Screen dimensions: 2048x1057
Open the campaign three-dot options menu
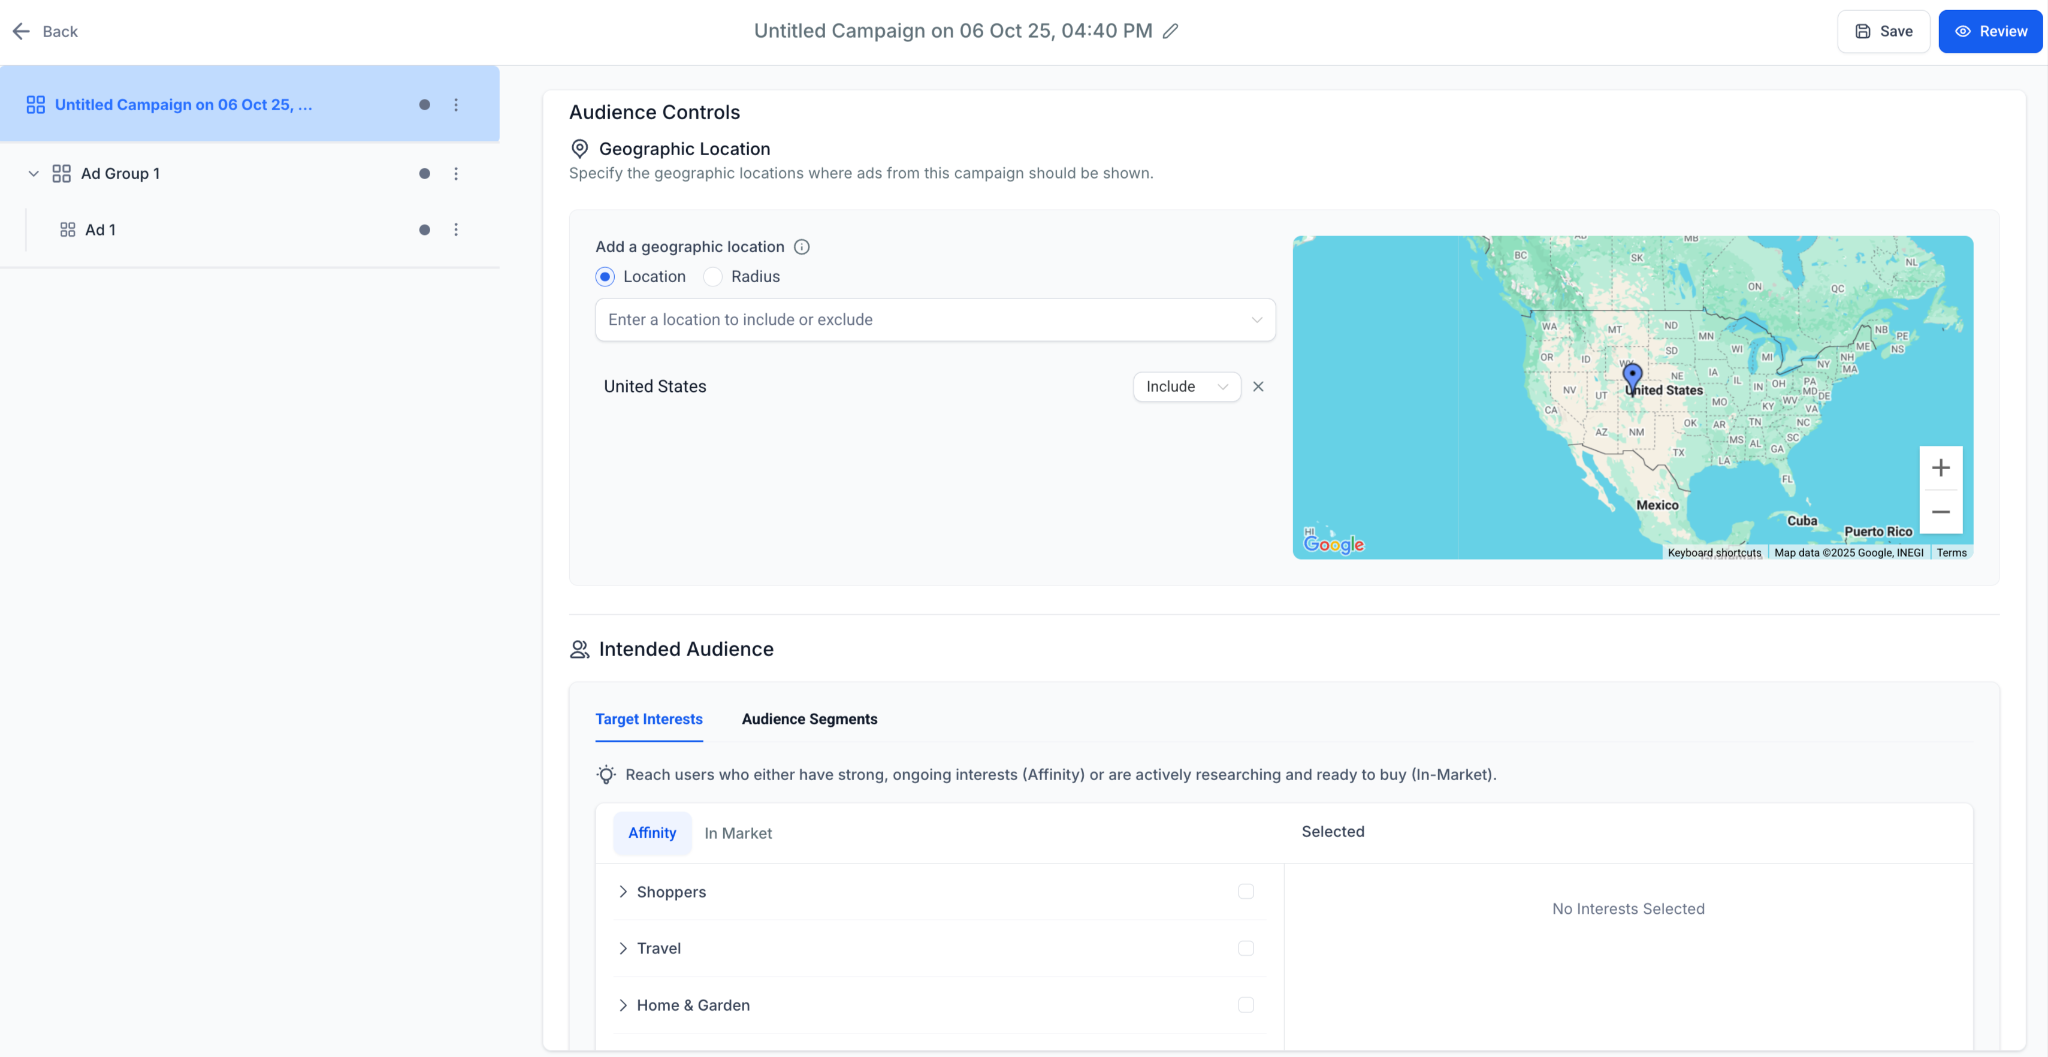456,105
